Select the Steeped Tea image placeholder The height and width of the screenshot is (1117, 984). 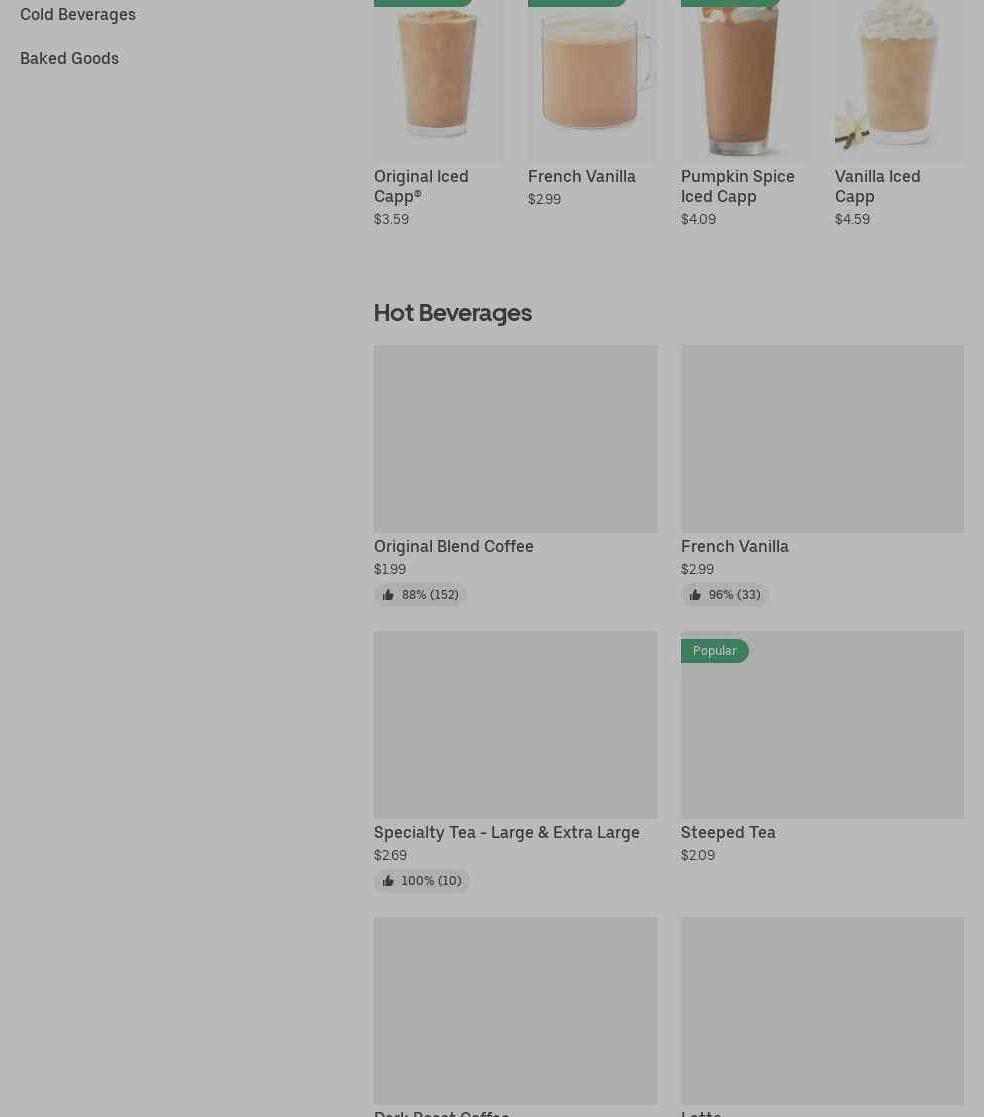click(x=822, y=724)
